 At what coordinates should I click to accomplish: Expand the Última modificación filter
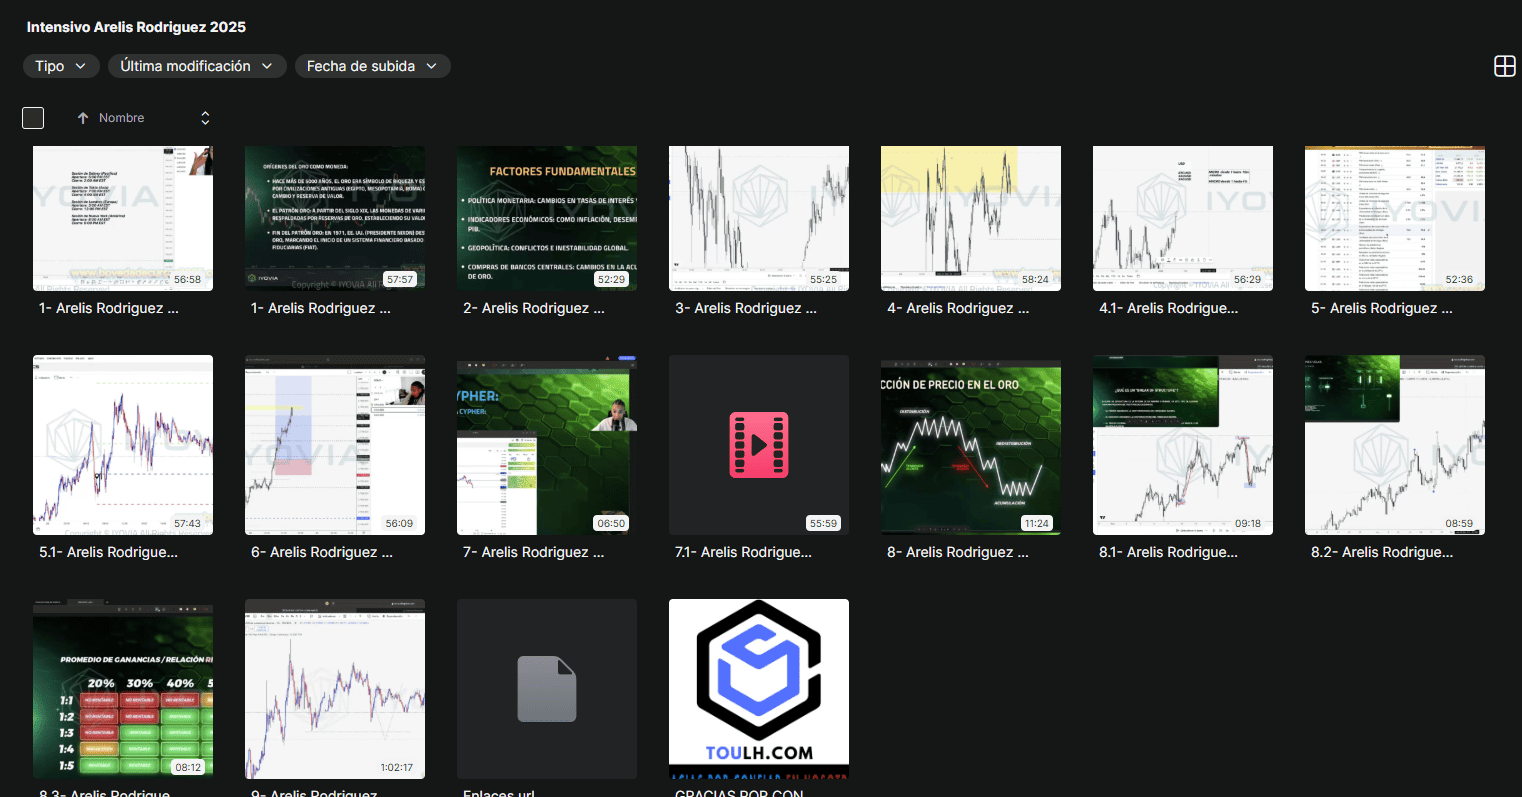coord(197,66)
